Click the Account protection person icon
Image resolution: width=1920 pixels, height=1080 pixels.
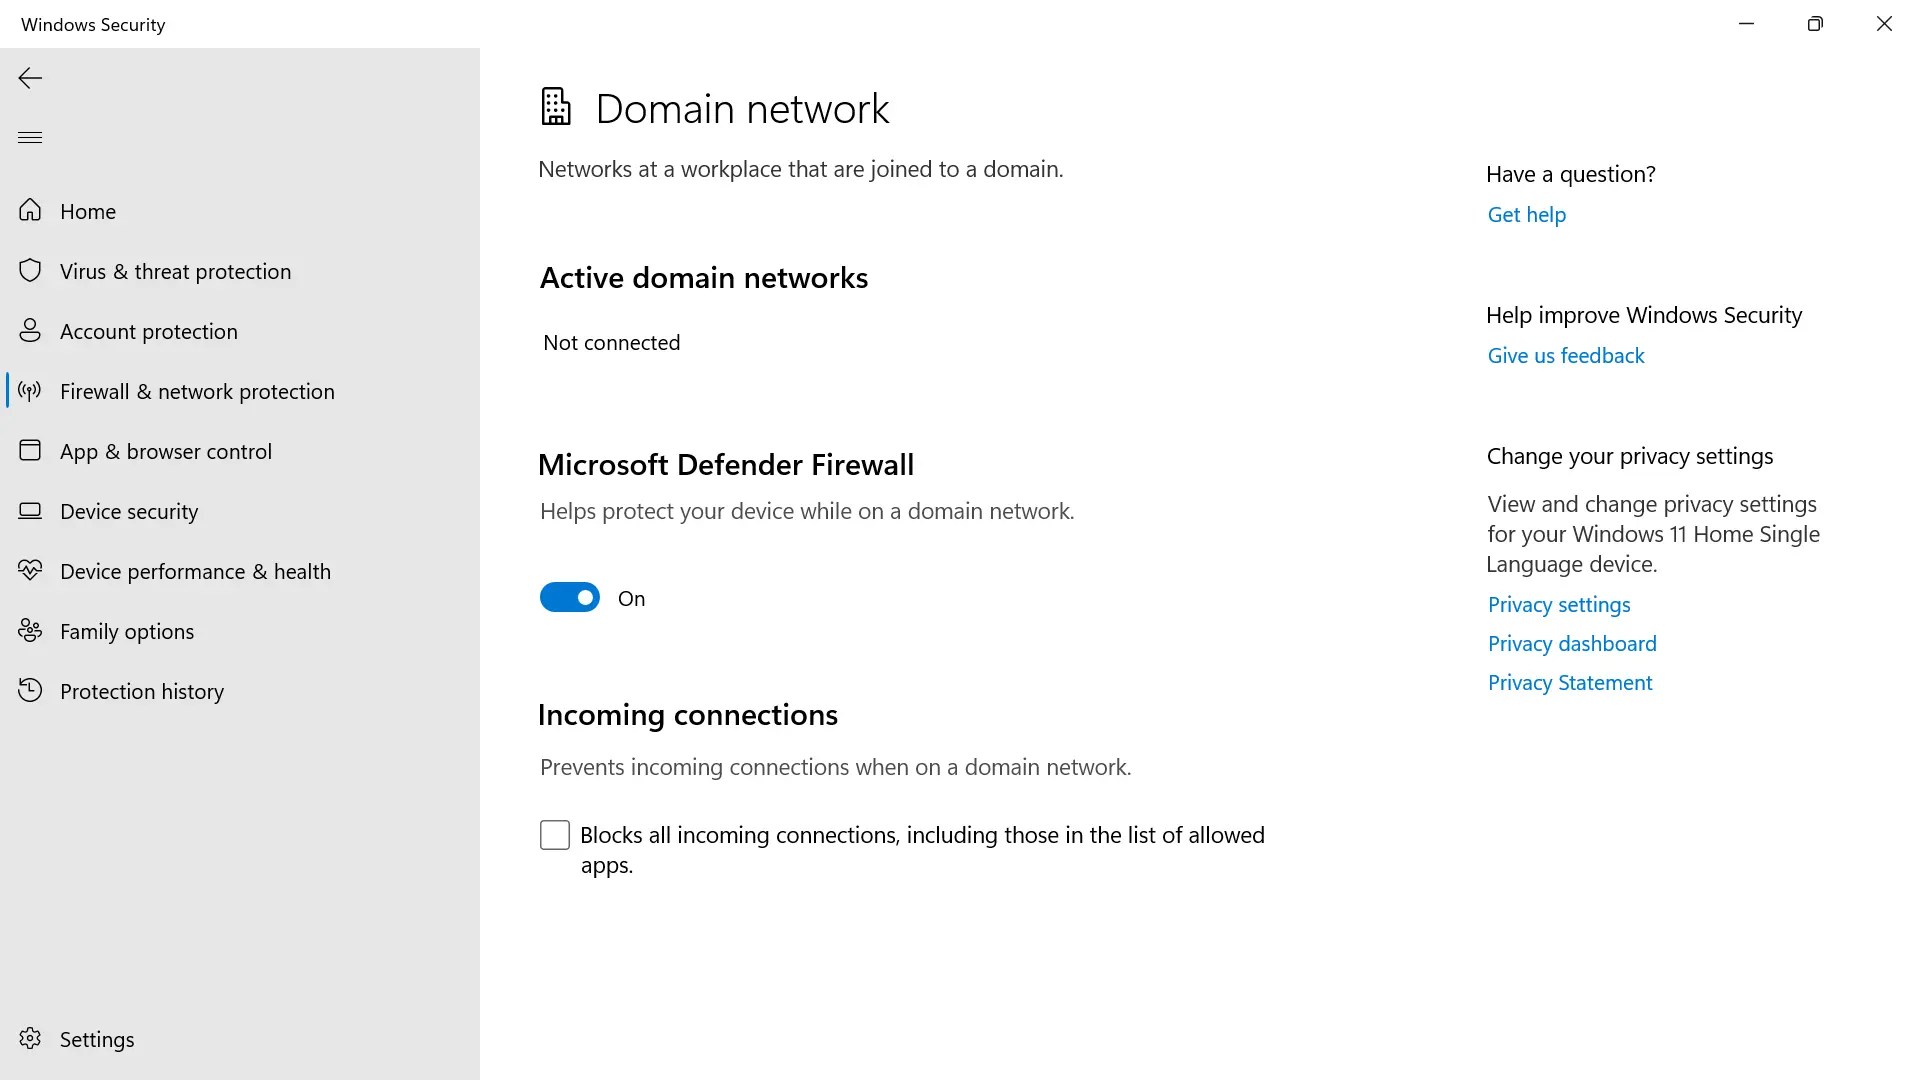tap(30, 331)
